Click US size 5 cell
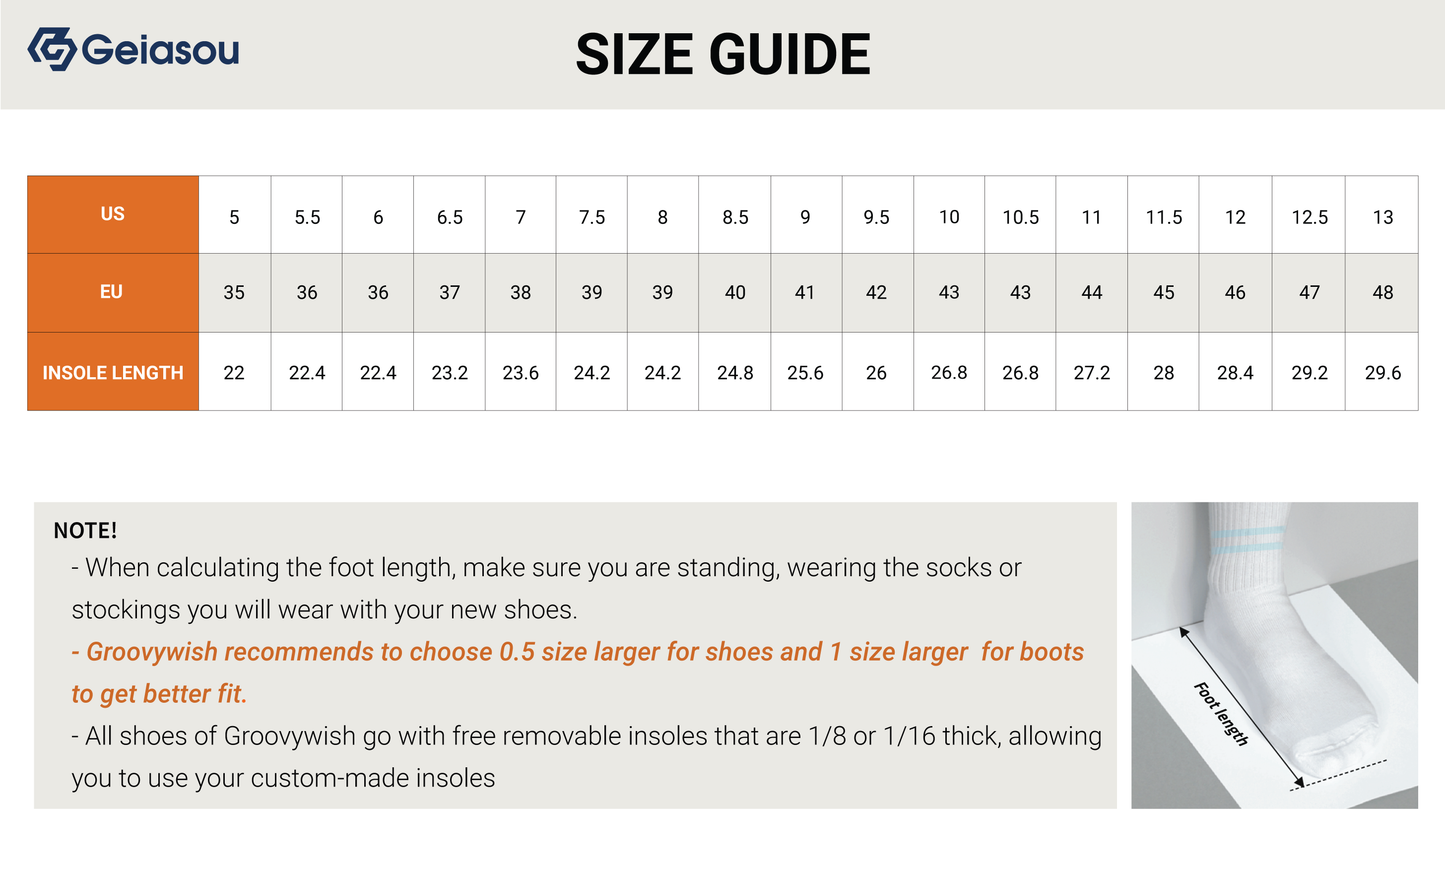This screenshot has height=872, width=1445. 234,217
